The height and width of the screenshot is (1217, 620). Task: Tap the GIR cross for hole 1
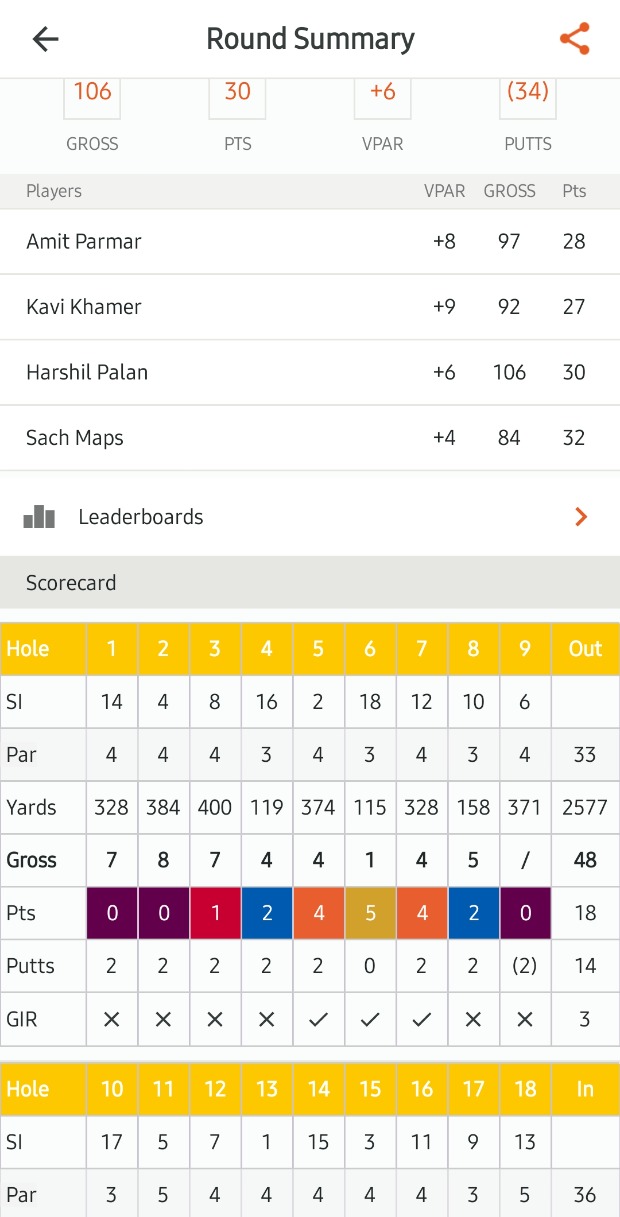[112, 1019]
